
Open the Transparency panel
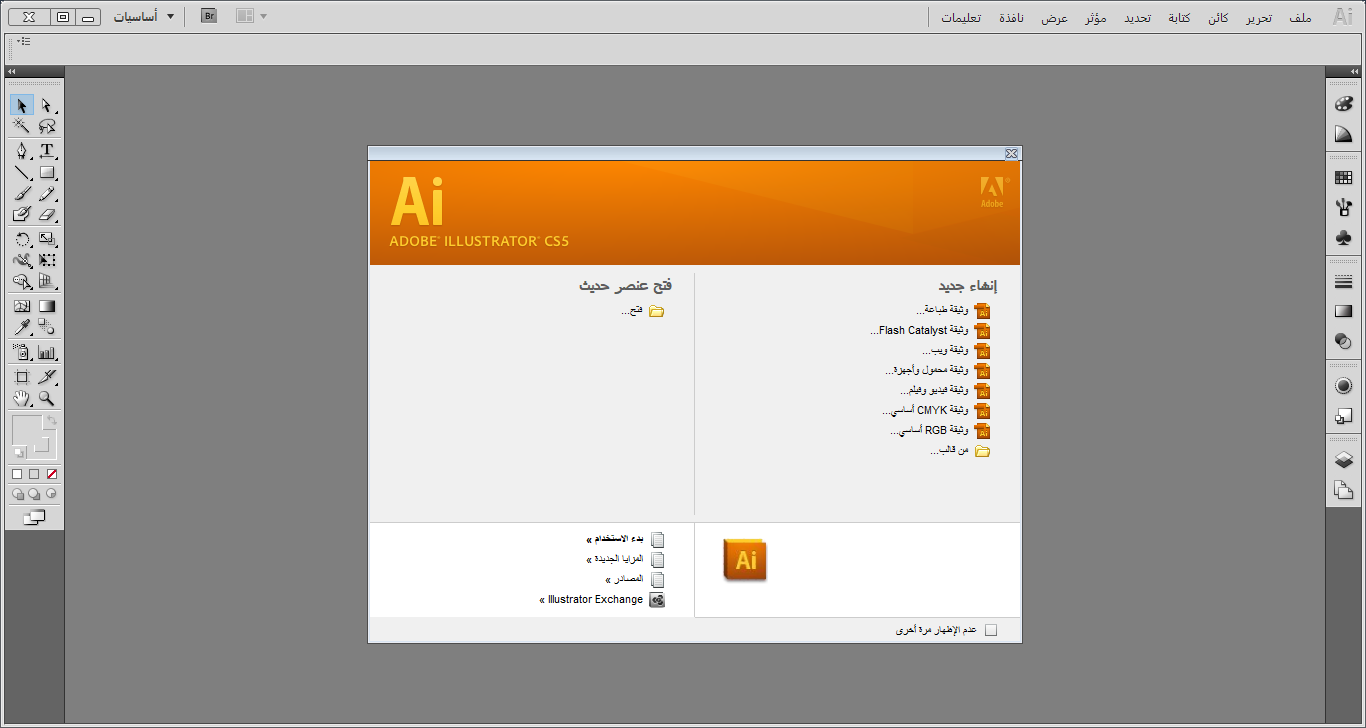[1344, 342]
